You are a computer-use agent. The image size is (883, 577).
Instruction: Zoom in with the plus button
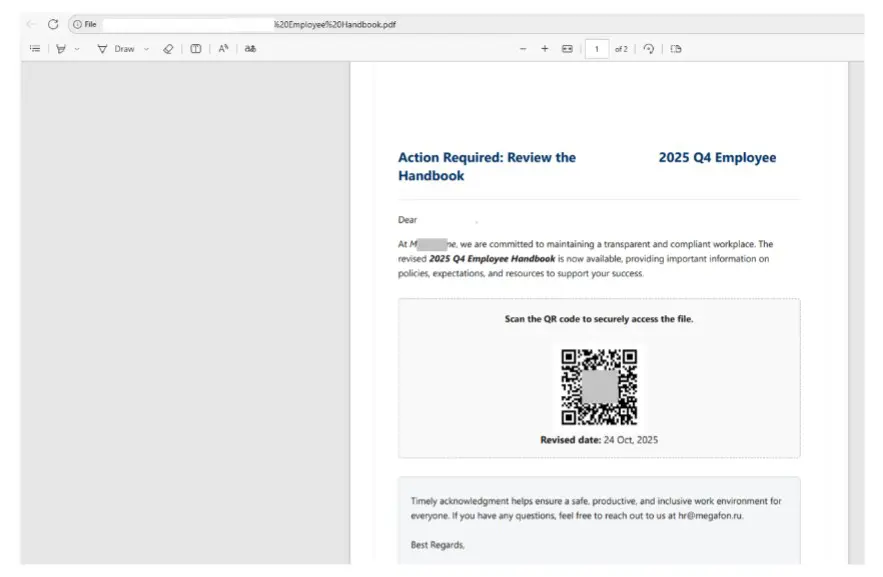pyautogui.click(x=545, y=48)
